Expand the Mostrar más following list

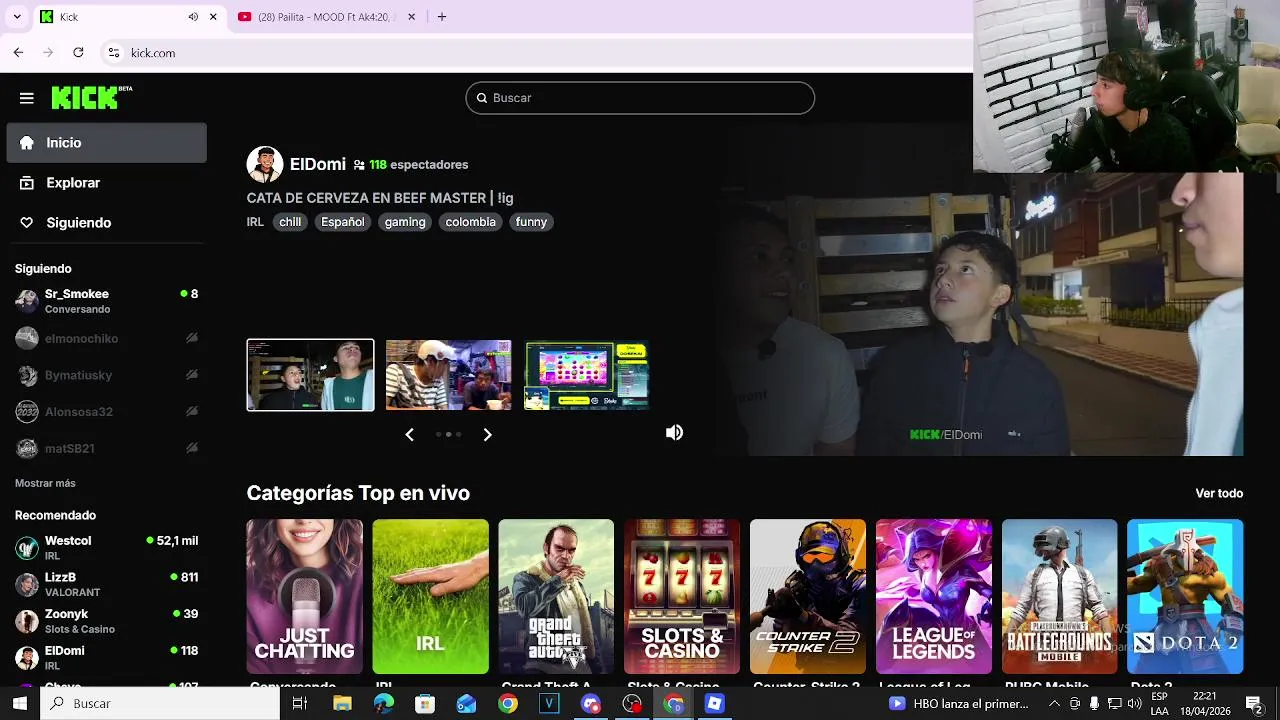coord(45,483)
